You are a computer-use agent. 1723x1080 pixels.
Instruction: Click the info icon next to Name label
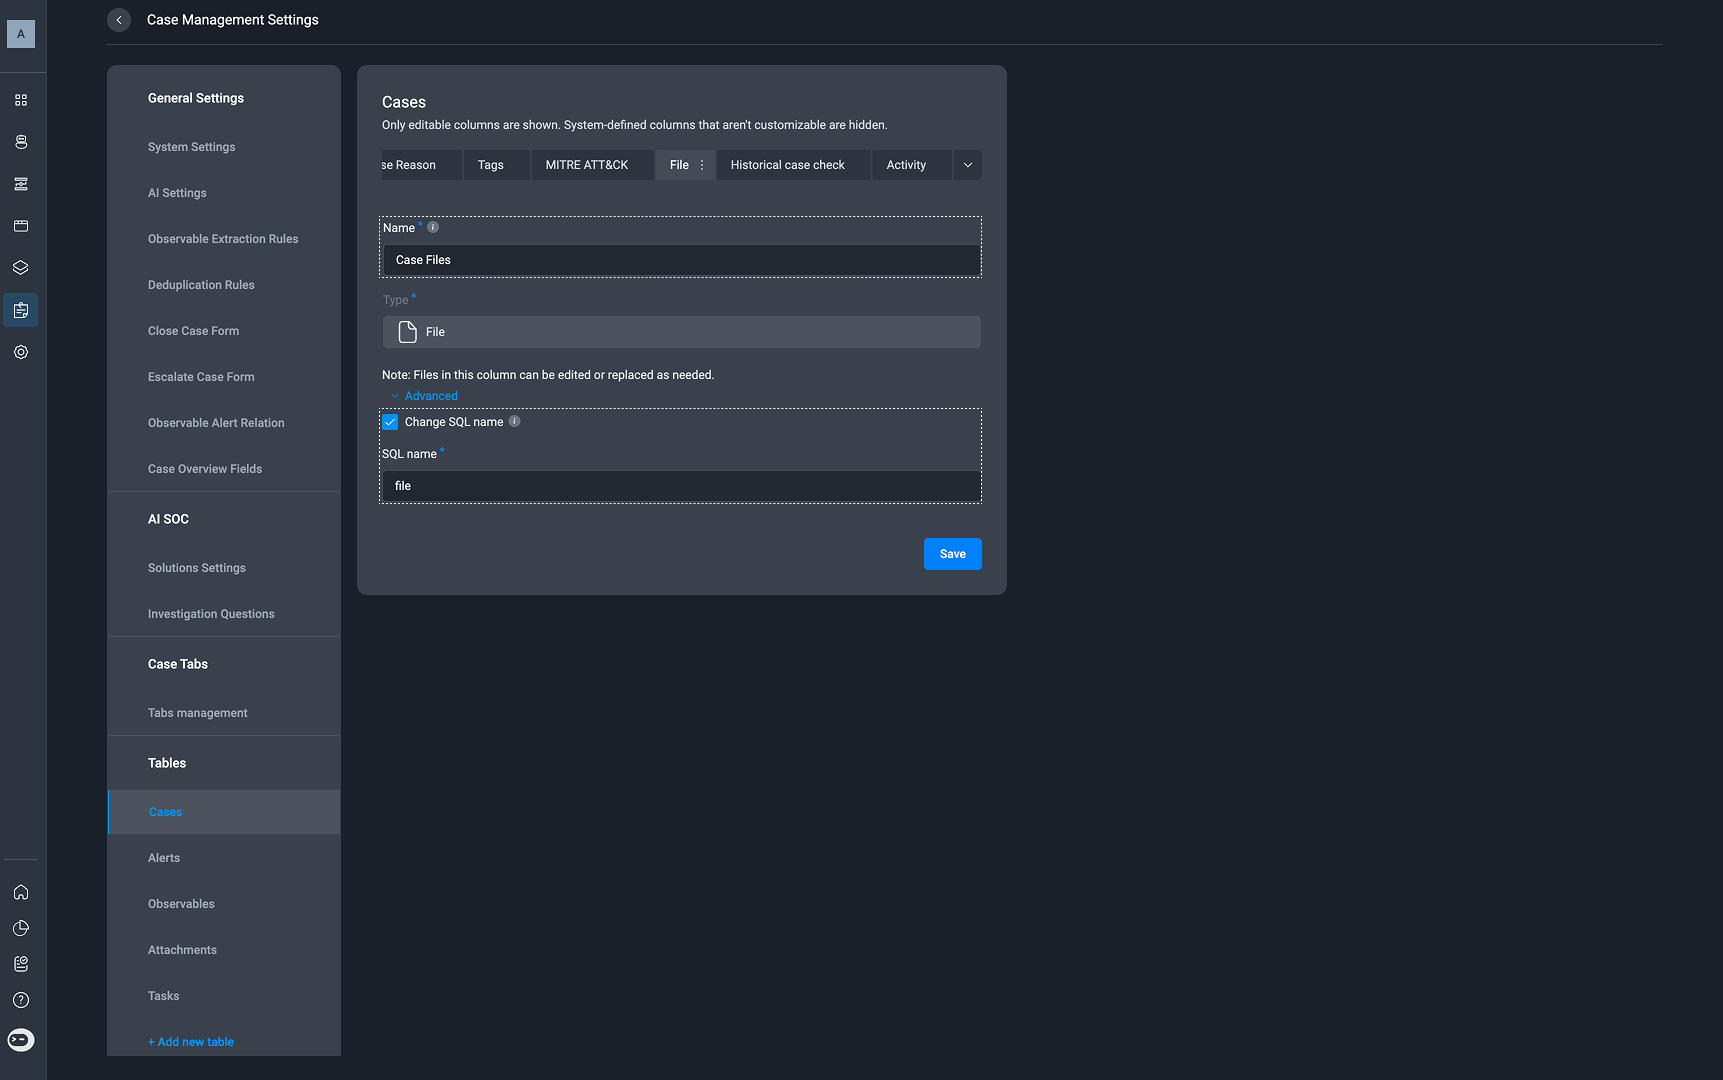click(x=433, y=227)
